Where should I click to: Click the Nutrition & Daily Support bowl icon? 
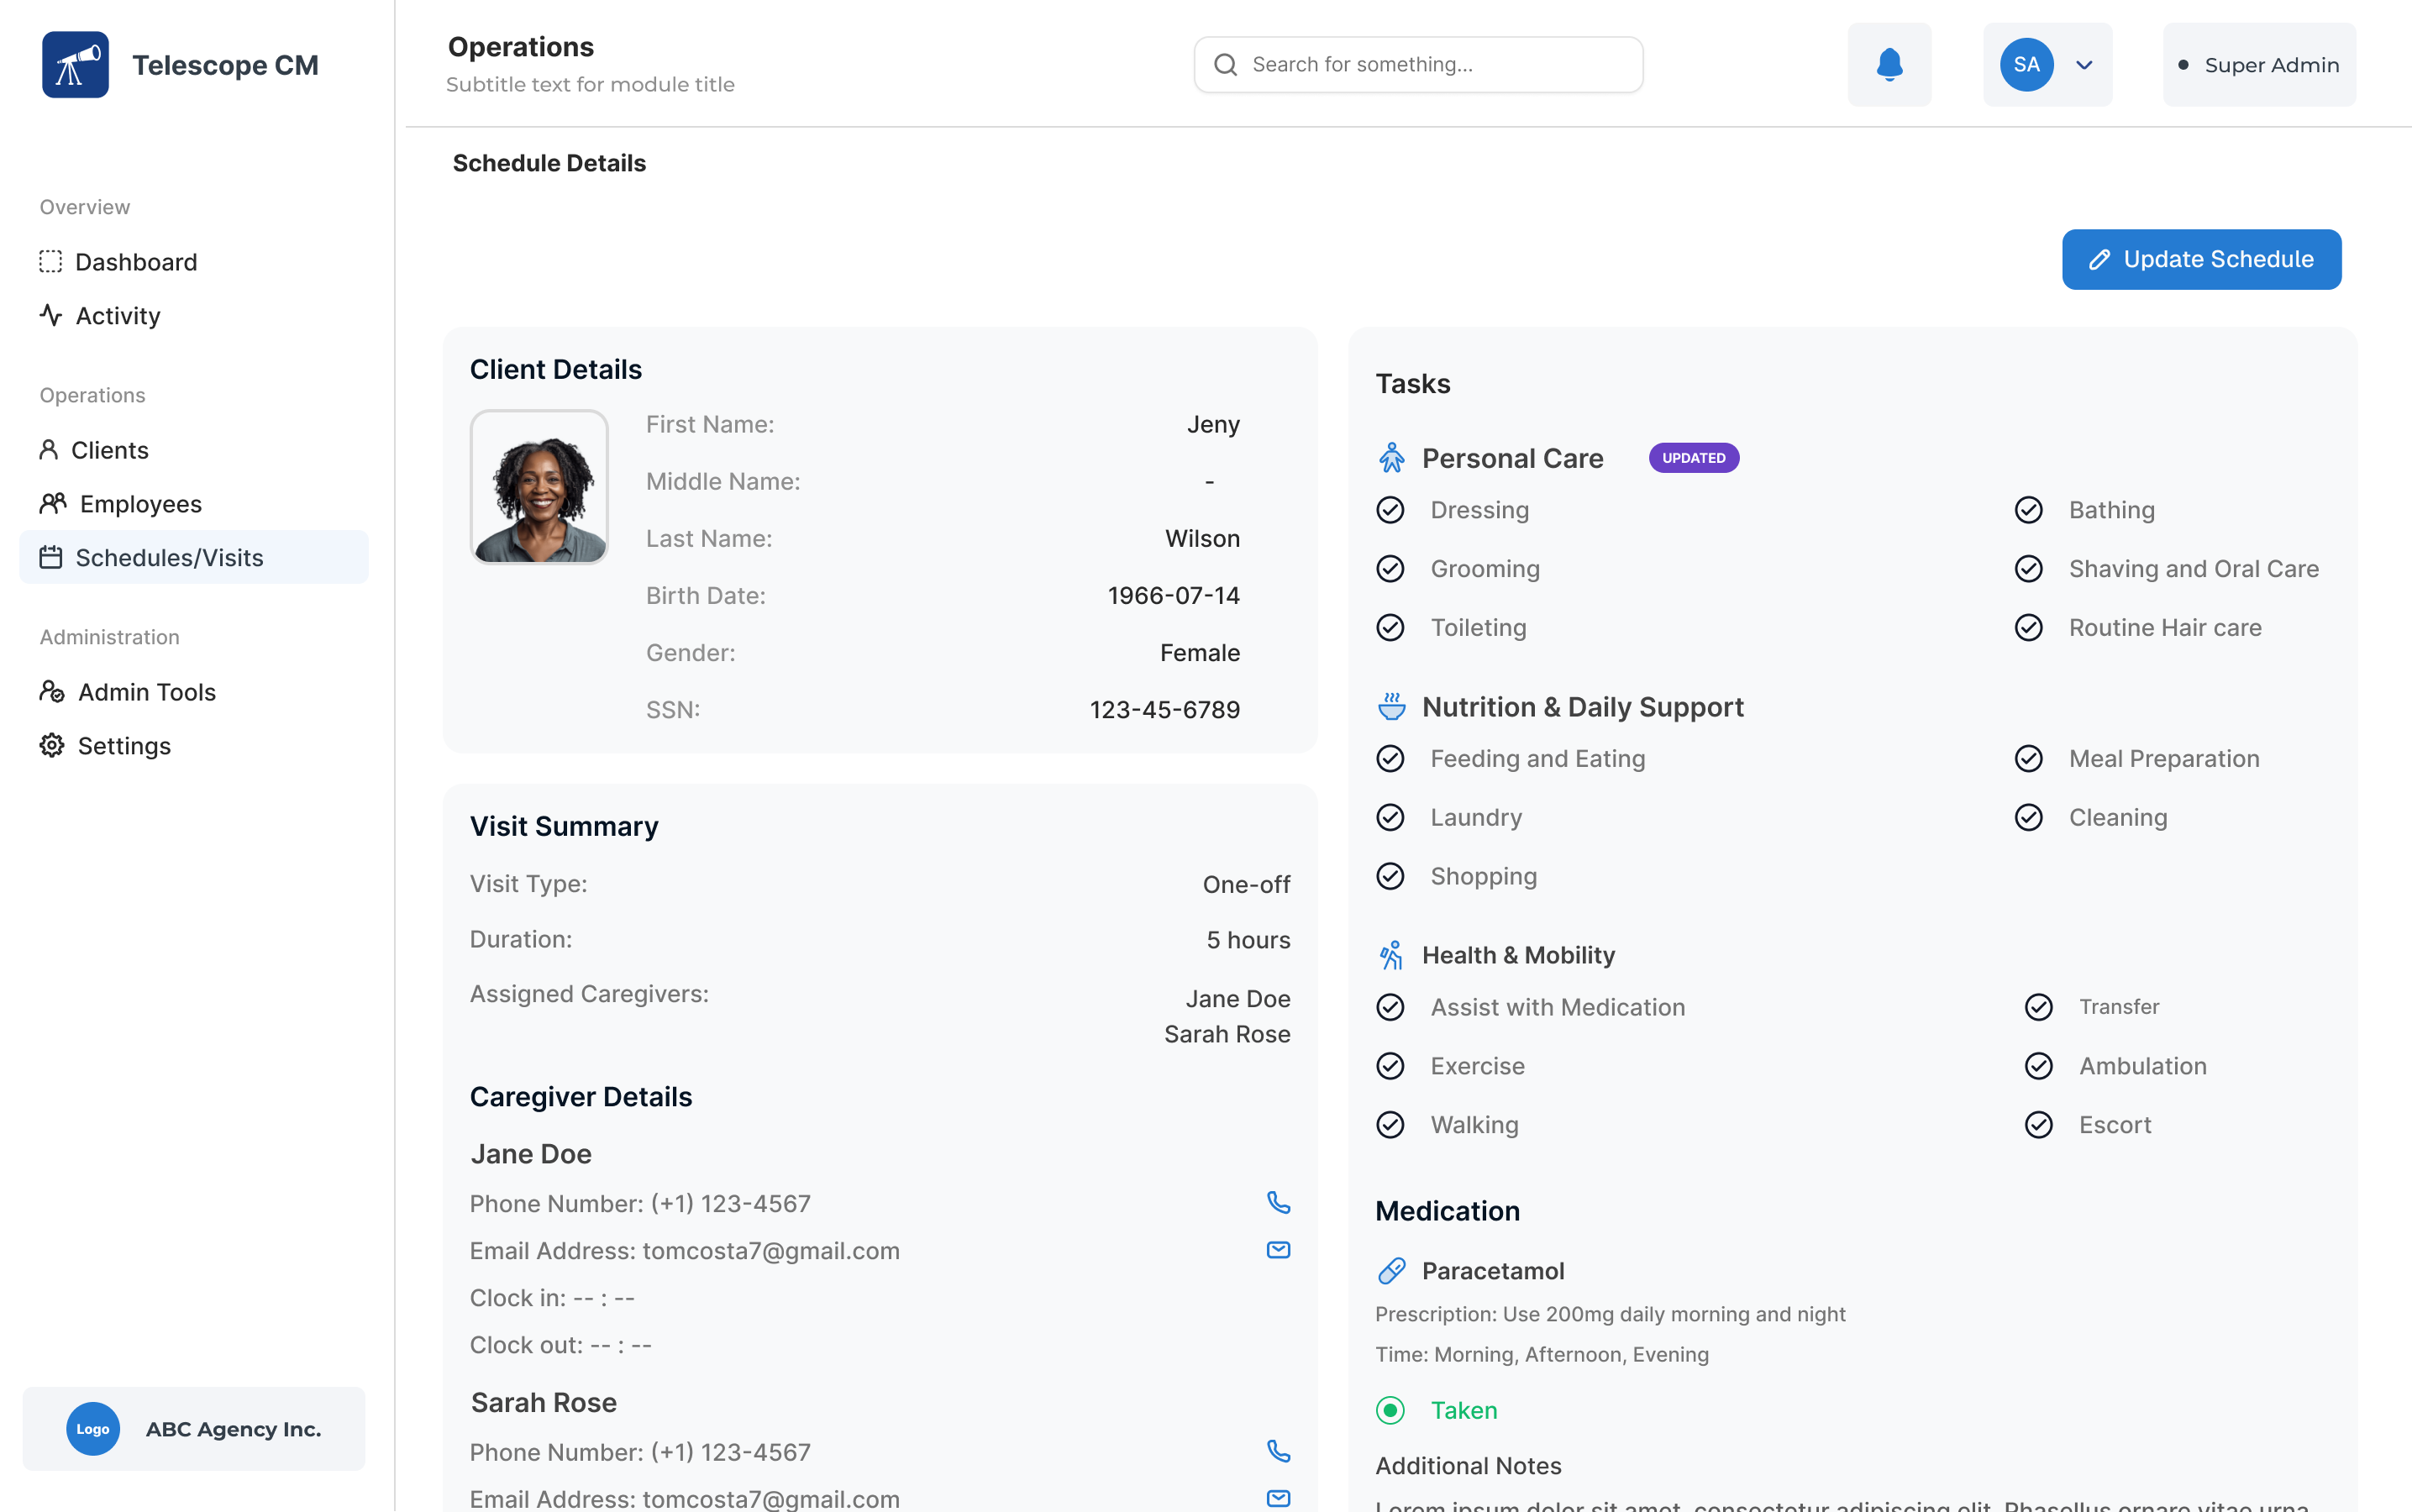pos(1391,707)
